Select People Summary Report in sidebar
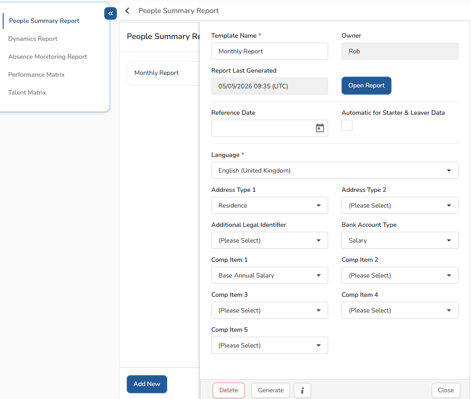 [44, 21]
